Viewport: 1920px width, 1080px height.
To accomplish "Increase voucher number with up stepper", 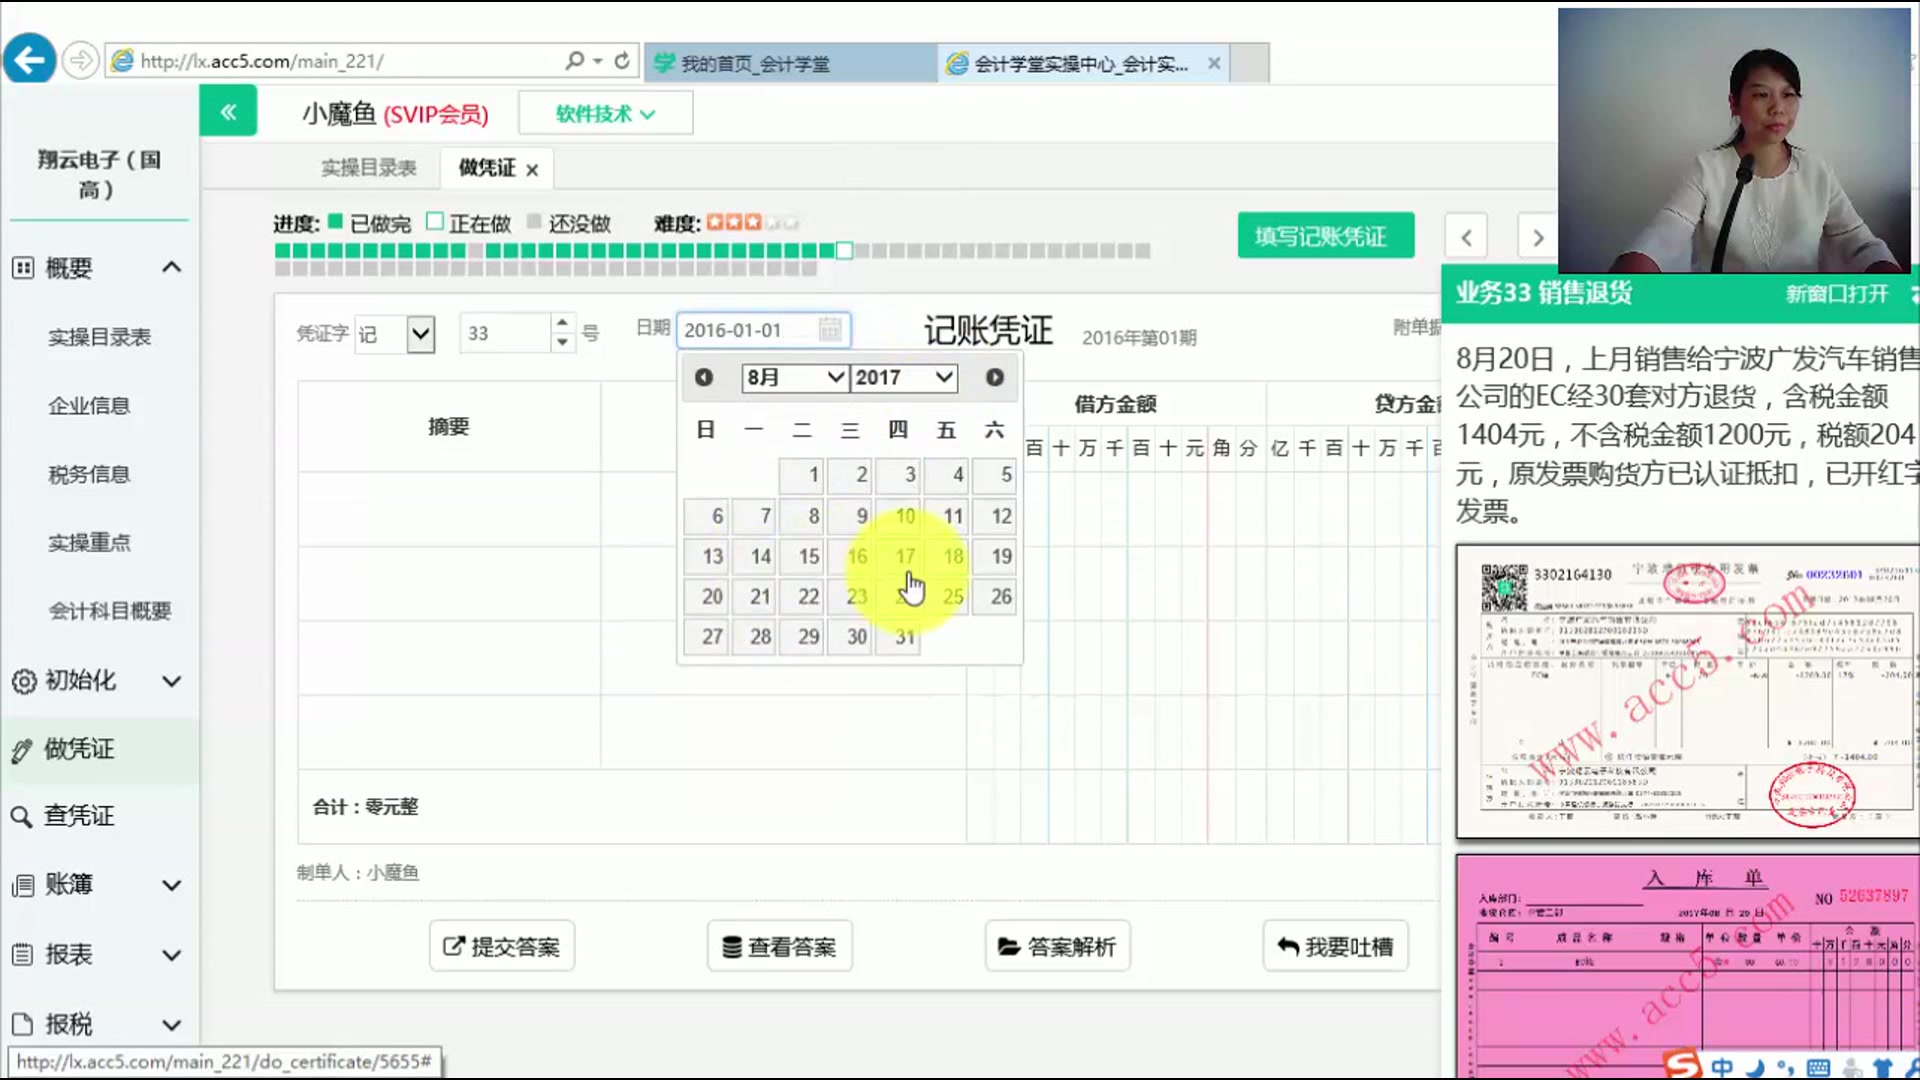I will (562, 322).
